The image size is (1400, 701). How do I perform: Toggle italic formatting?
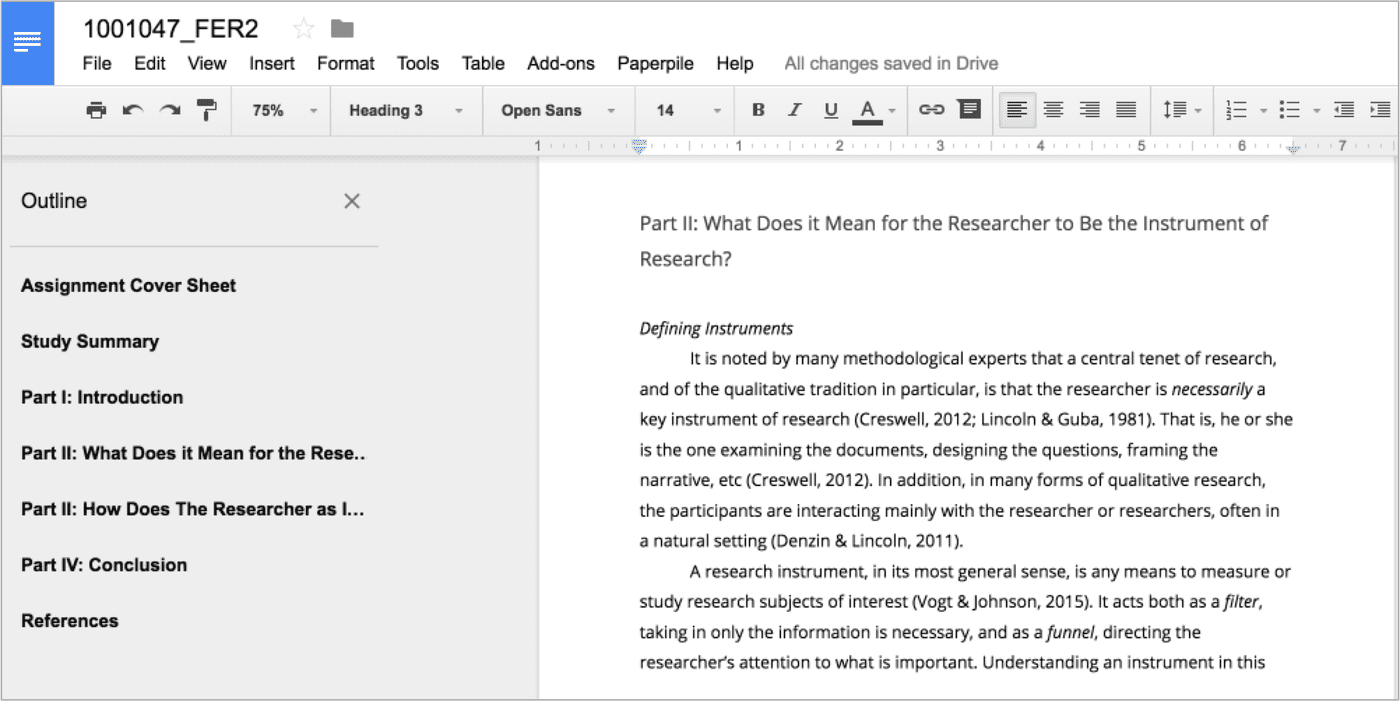794,110
